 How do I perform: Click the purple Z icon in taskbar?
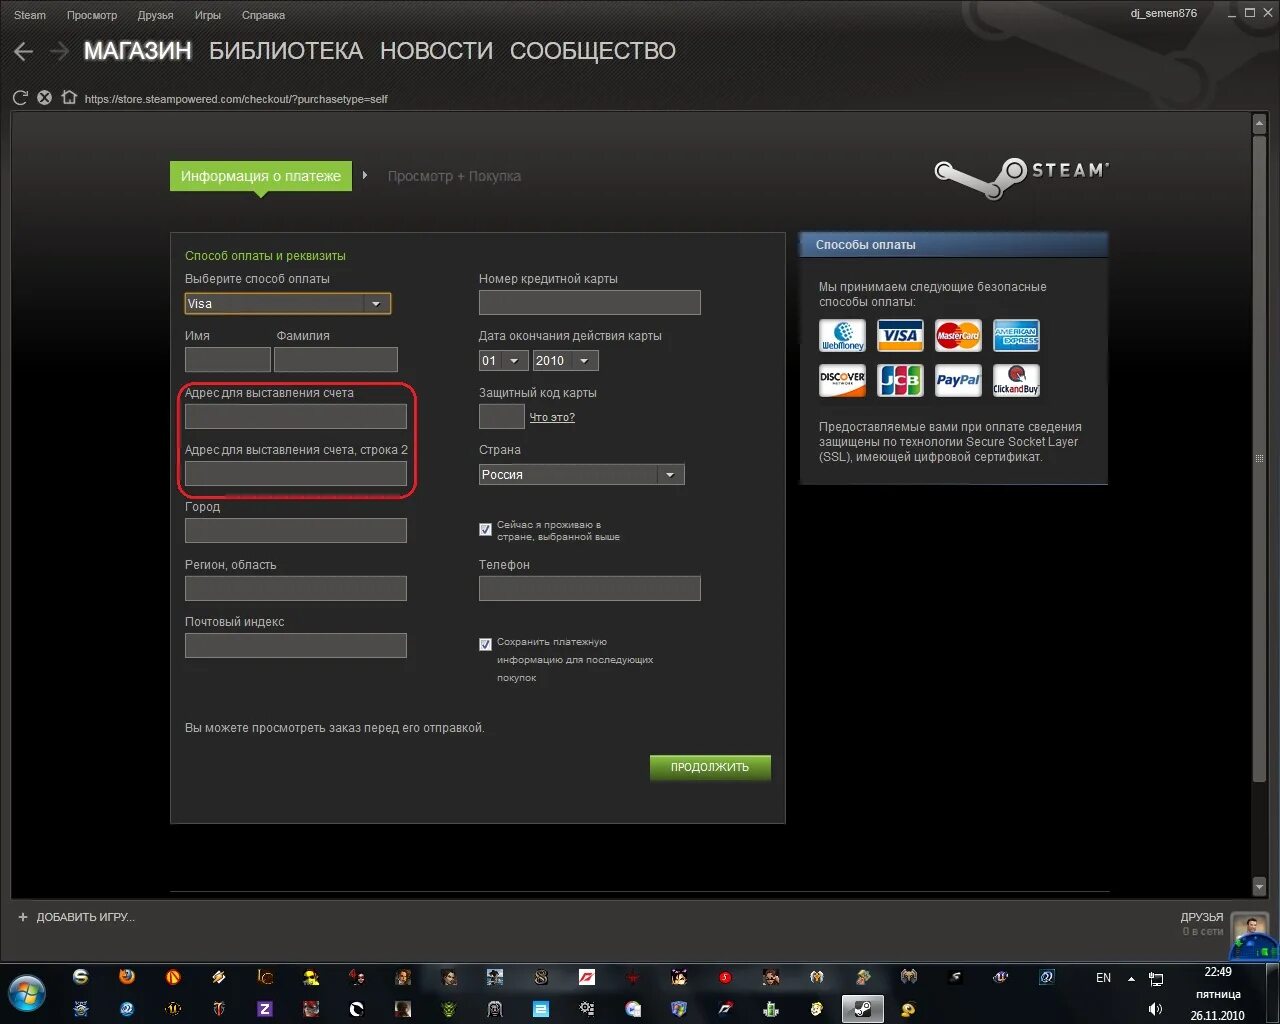(x=265, y=1009)
